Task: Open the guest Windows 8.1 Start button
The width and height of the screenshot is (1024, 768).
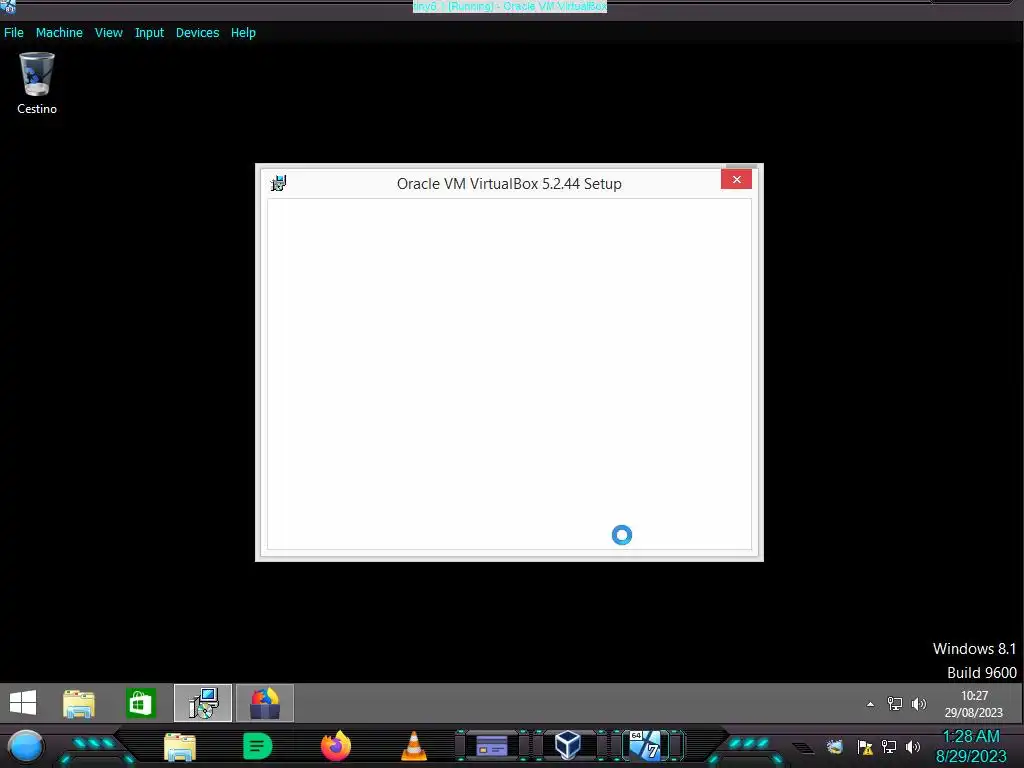Action: (23, 703)
